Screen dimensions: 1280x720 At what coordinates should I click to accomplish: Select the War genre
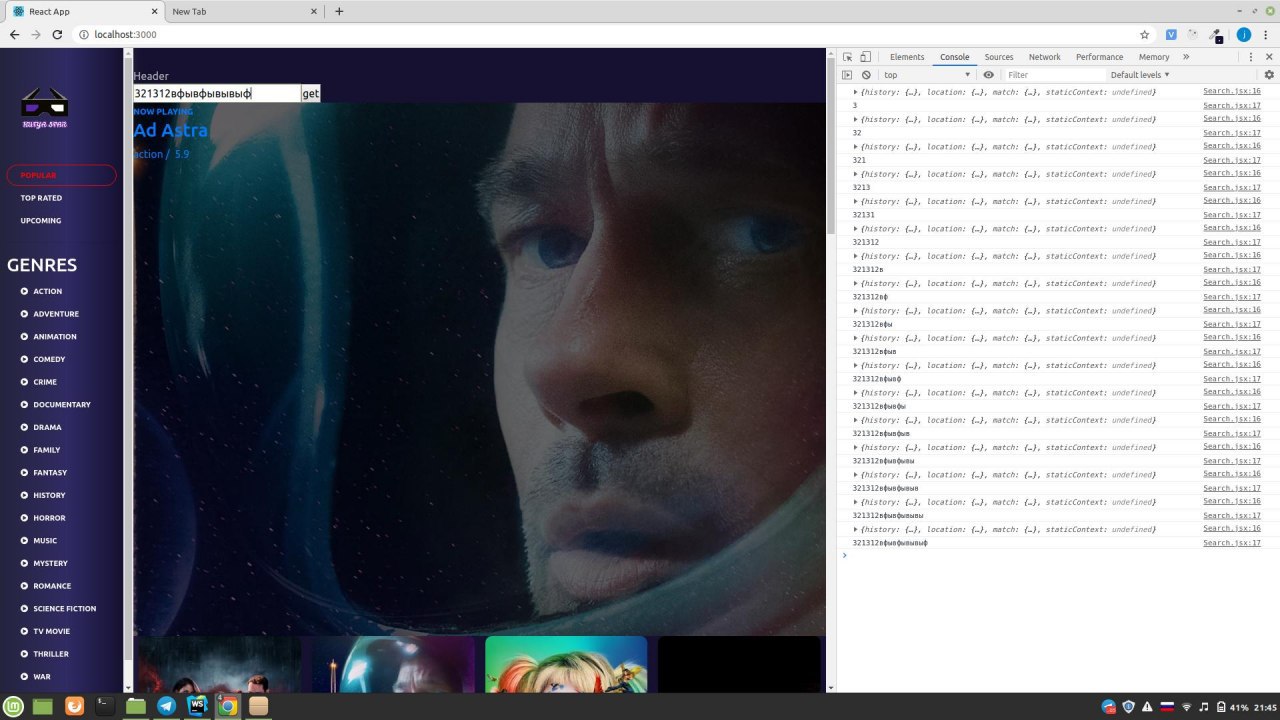coord(41,677)
